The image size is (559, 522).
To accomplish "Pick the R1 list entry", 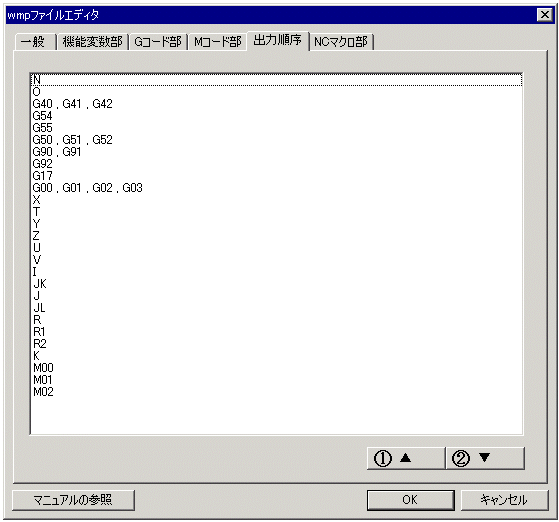I will click(277, 332).
